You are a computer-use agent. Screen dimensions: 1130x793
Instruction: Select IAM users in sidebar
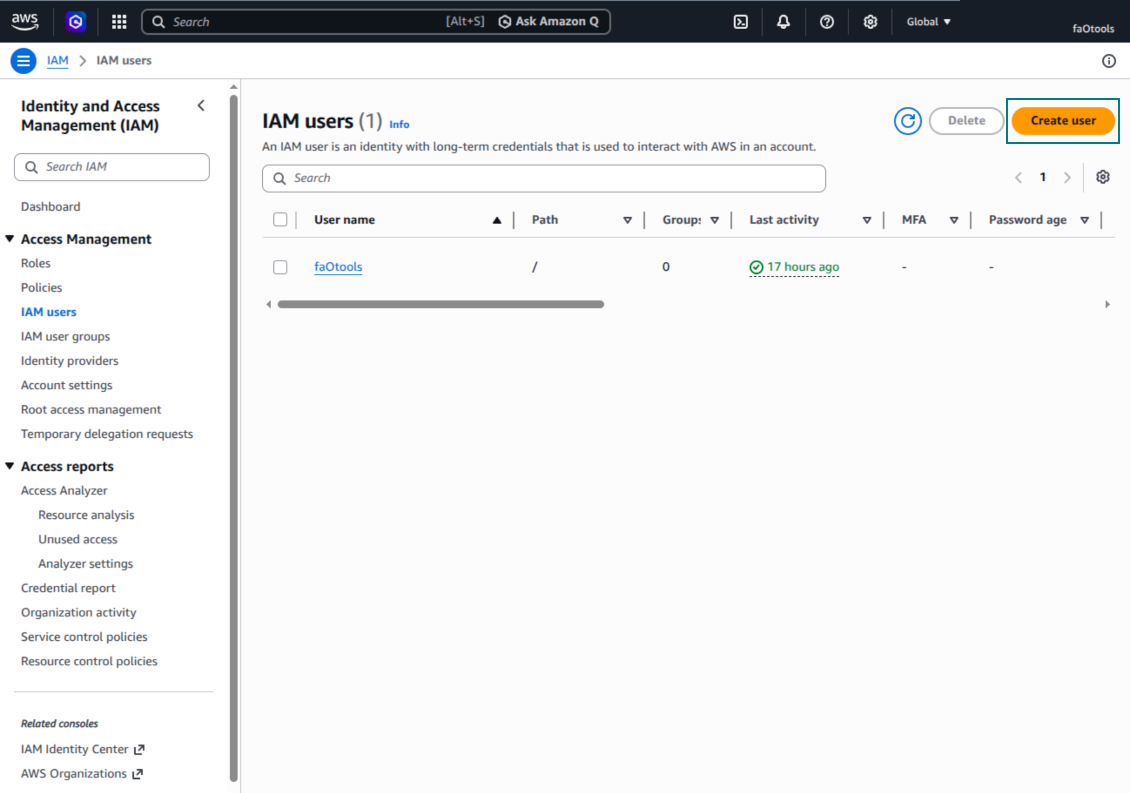pos(48,312)
